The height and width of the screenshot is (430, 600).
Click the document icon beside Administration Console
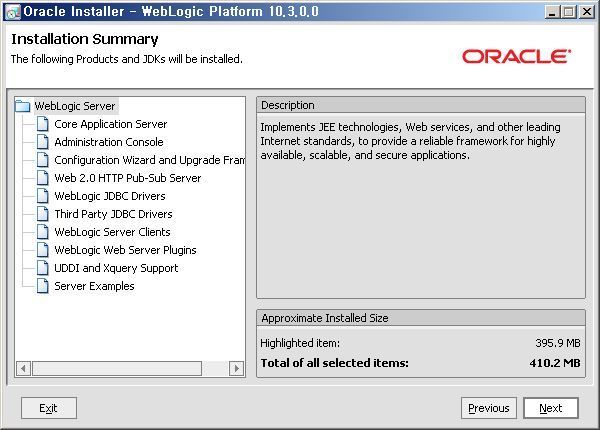pos(42,142)
